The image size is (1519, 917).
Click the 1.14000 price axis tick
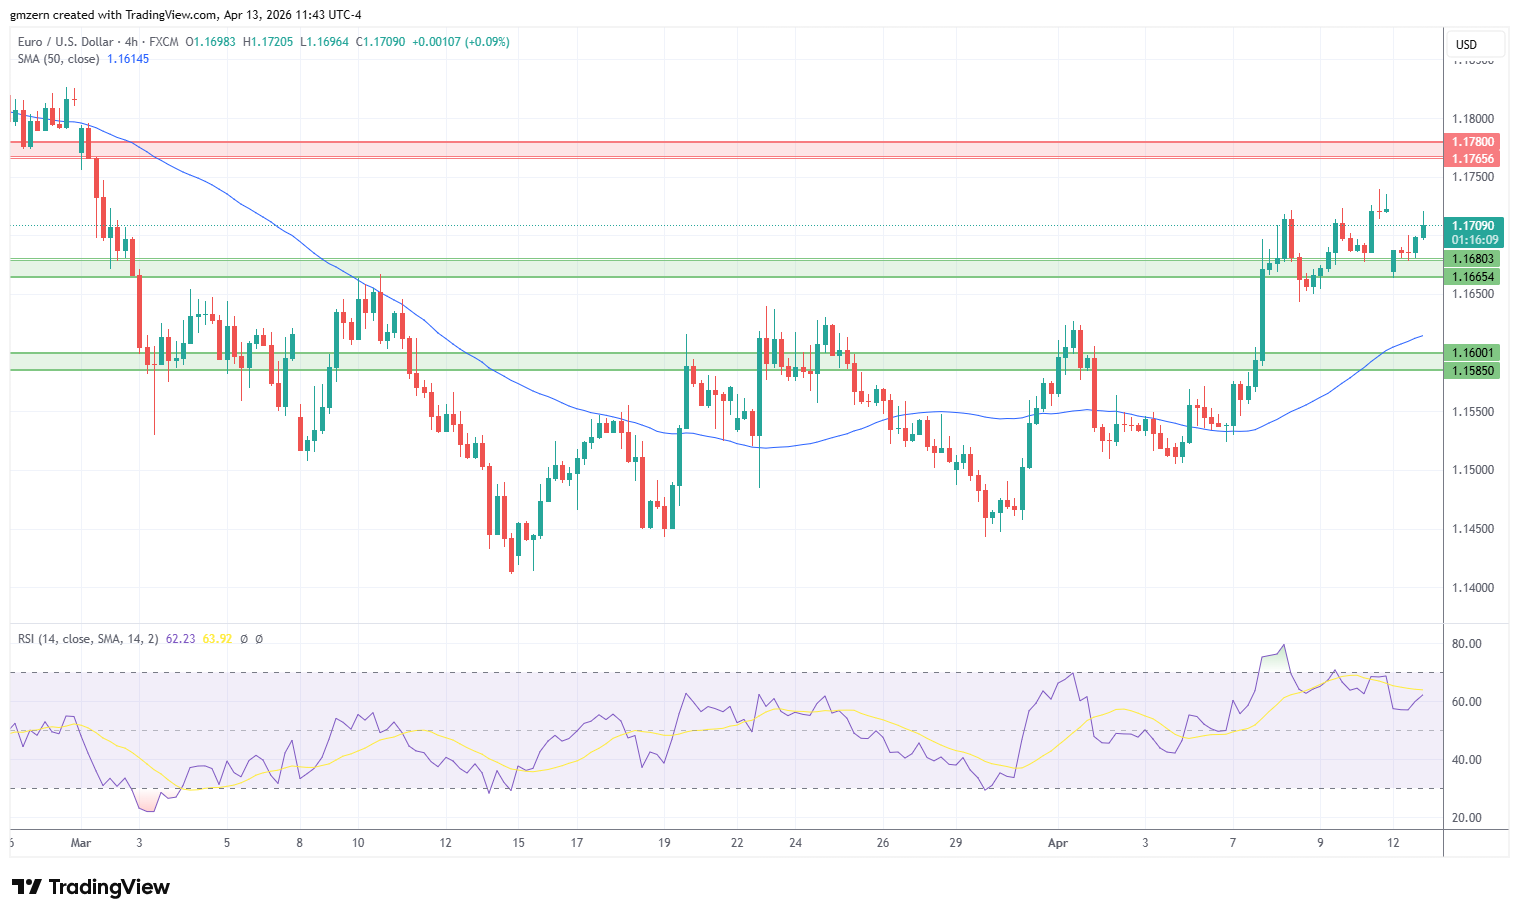coord(1473,588)
